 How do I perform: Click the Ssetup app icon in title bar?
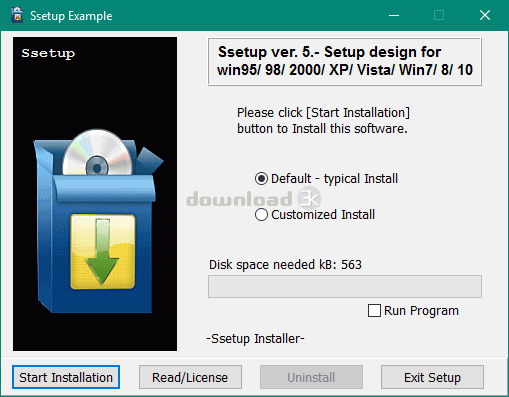pyautogui.click(x=17, y=15)
